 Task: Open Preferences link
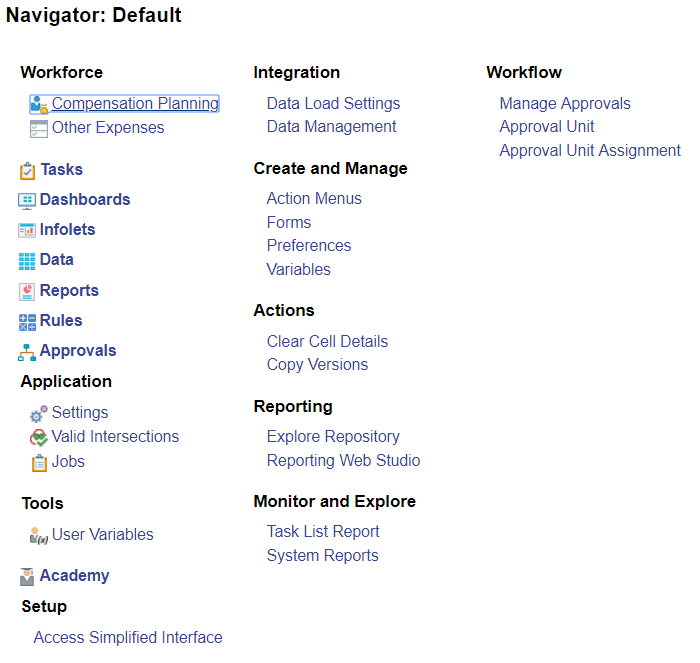(x=309, y=246)
